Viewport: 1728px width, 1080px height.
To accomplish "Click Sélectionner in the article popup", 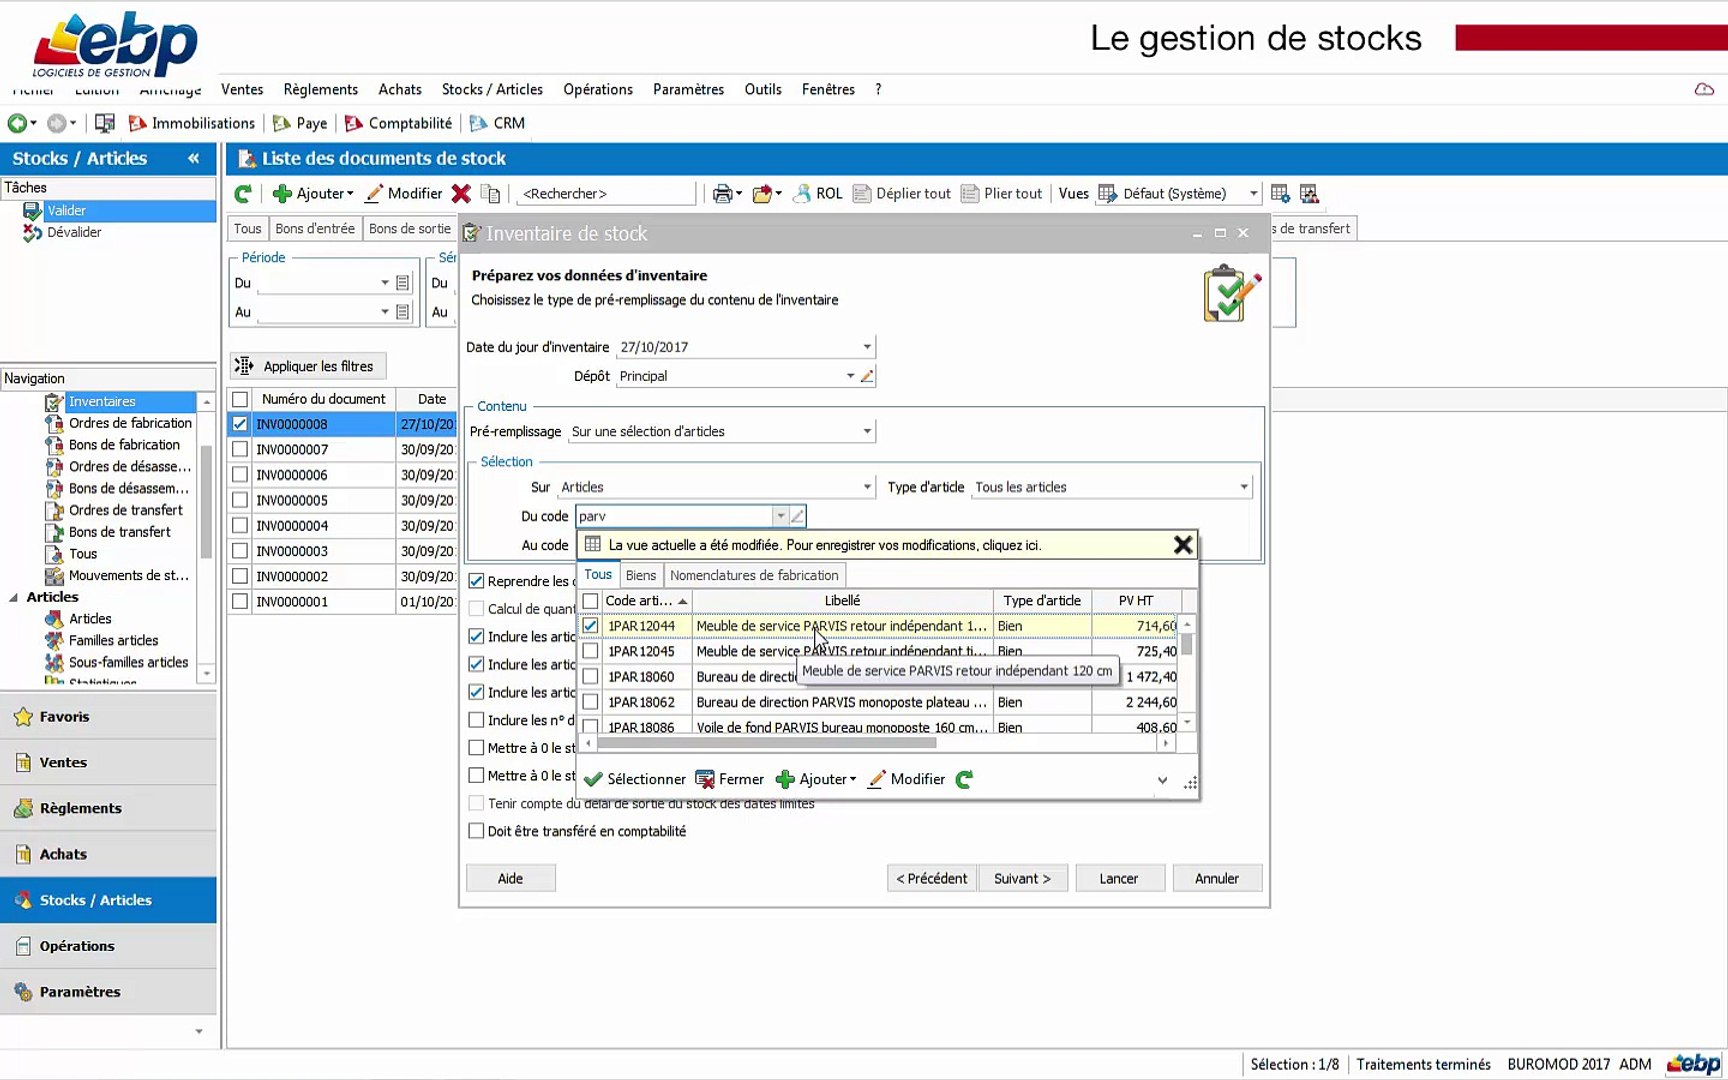I will coord(635,779).
